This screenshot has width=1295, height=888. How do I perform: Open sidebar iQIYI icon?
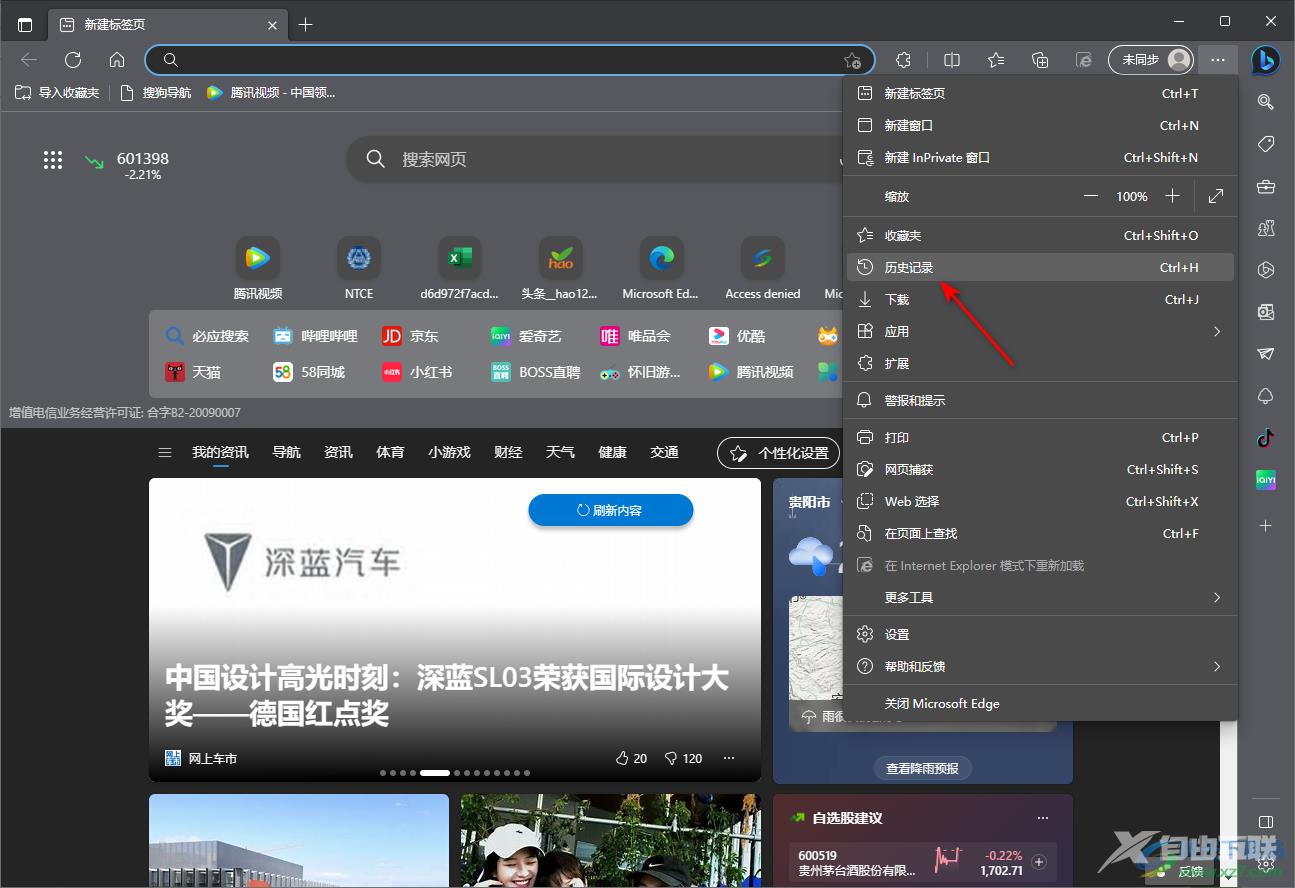pos(1266,480)
